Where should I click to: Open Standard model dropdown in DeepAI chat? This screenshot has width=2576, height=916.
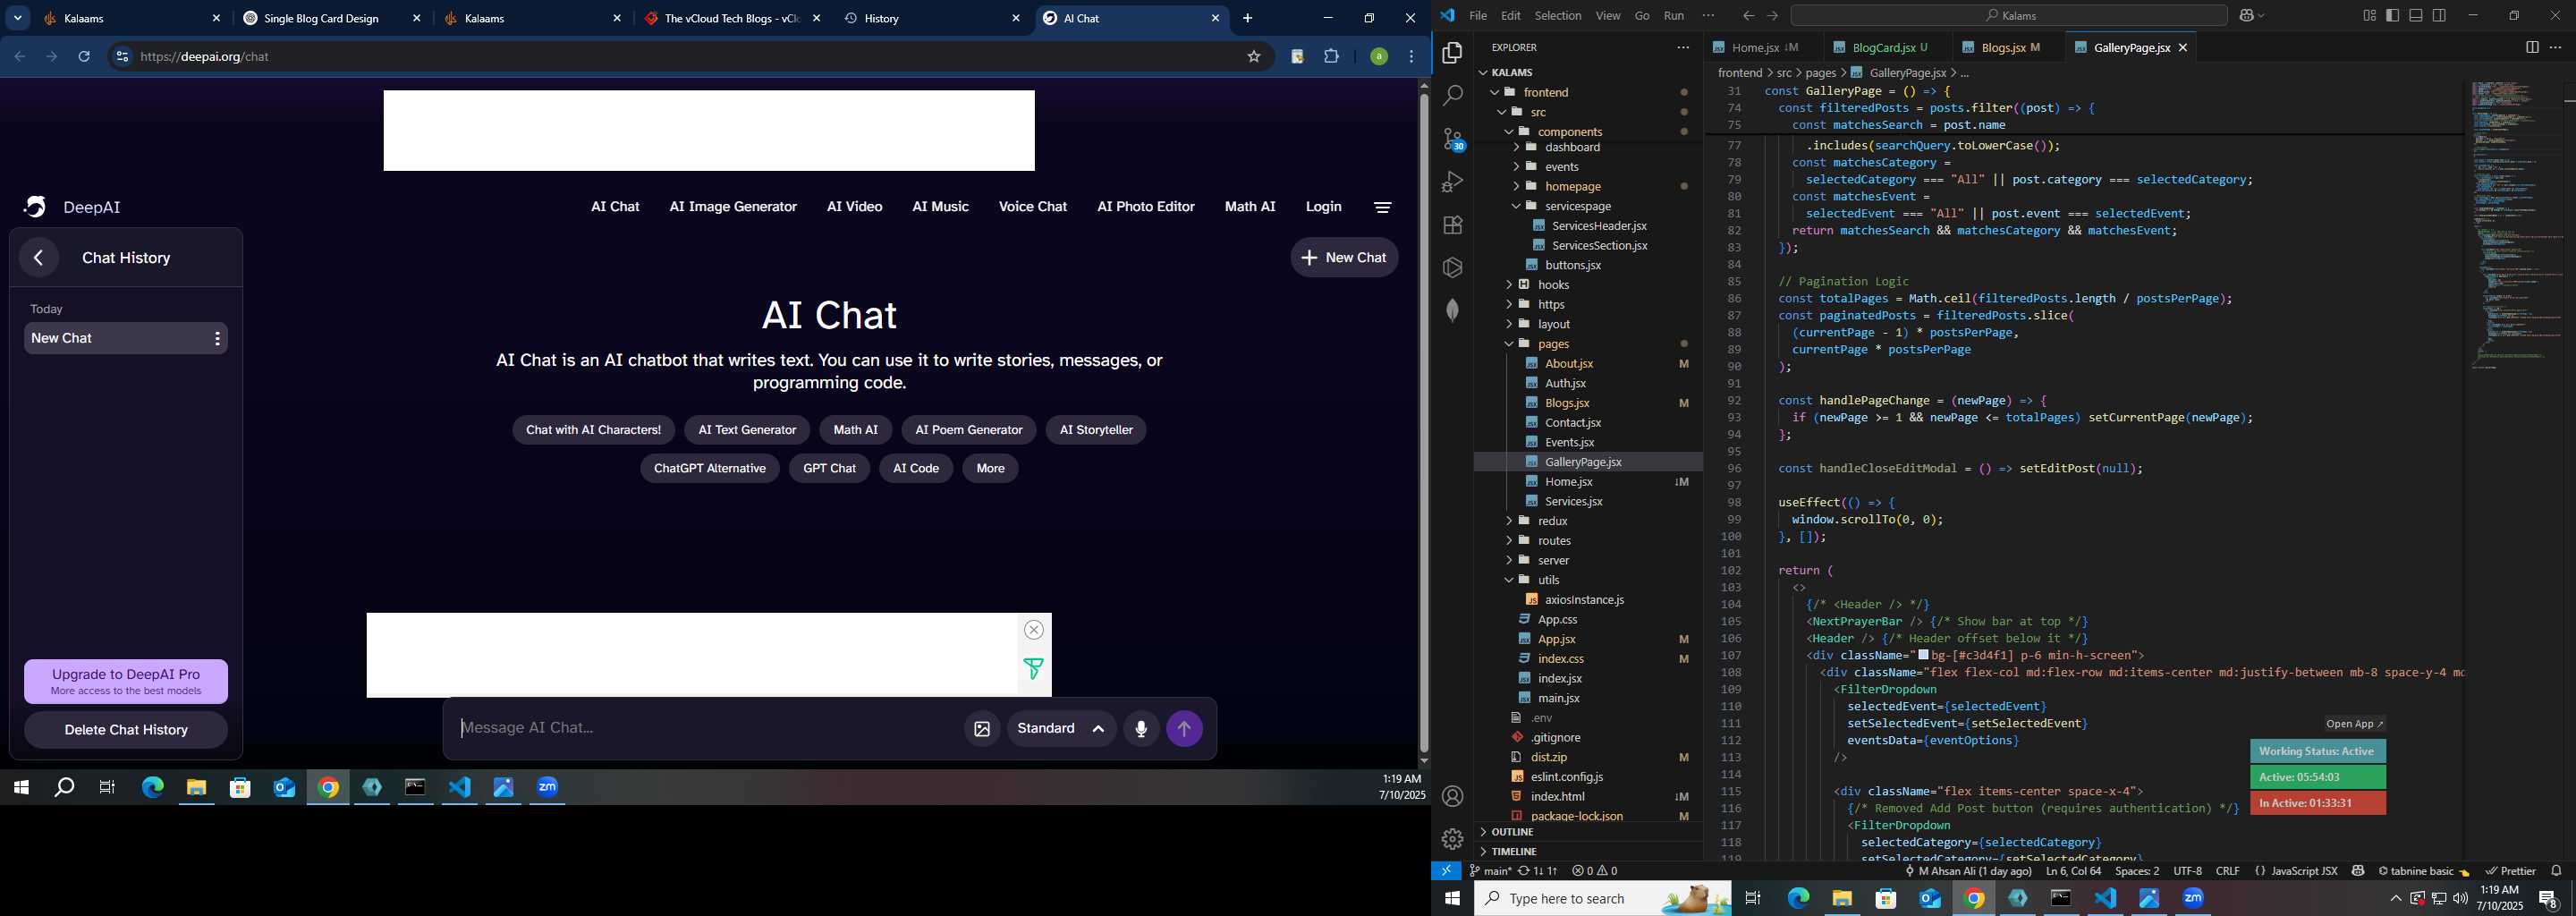pyautogui.click(x=1061, y=729)
